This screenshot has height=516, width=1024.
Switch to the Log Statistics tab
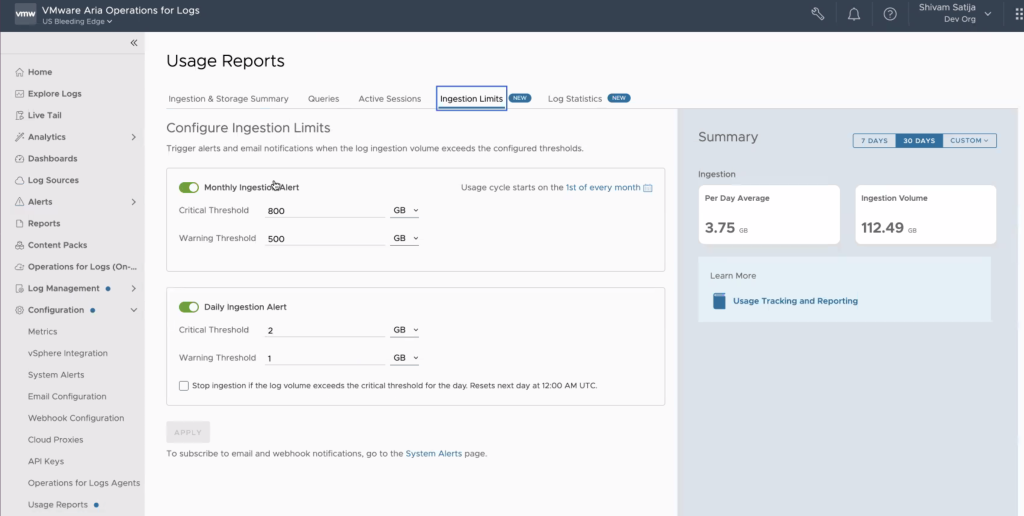coord(575,99)
